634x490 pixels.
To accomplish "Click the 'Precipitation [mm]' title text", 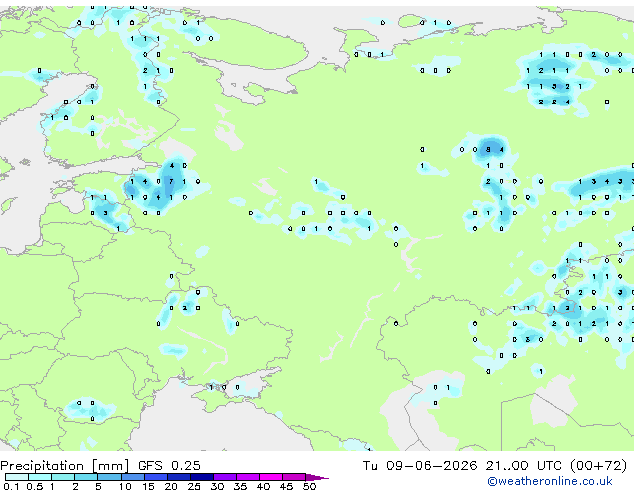I will (65, 466).
